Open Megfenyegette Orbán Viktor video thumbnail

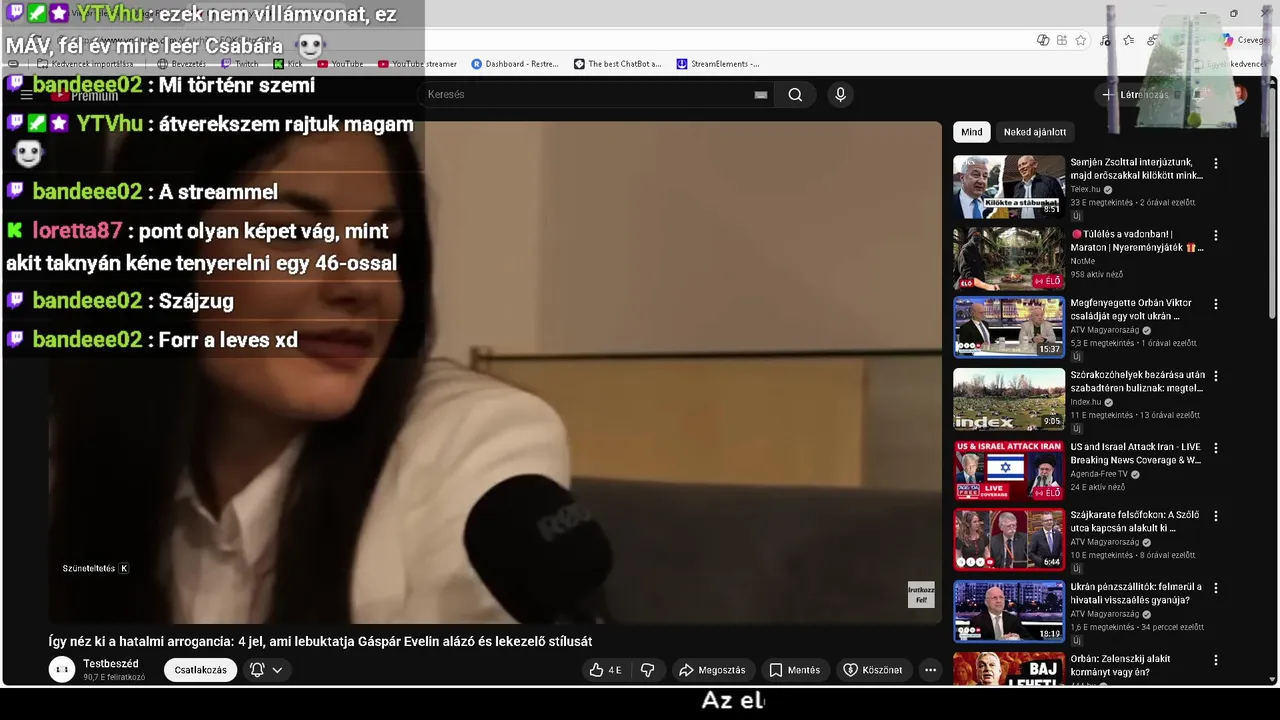tap(1009, 327)
